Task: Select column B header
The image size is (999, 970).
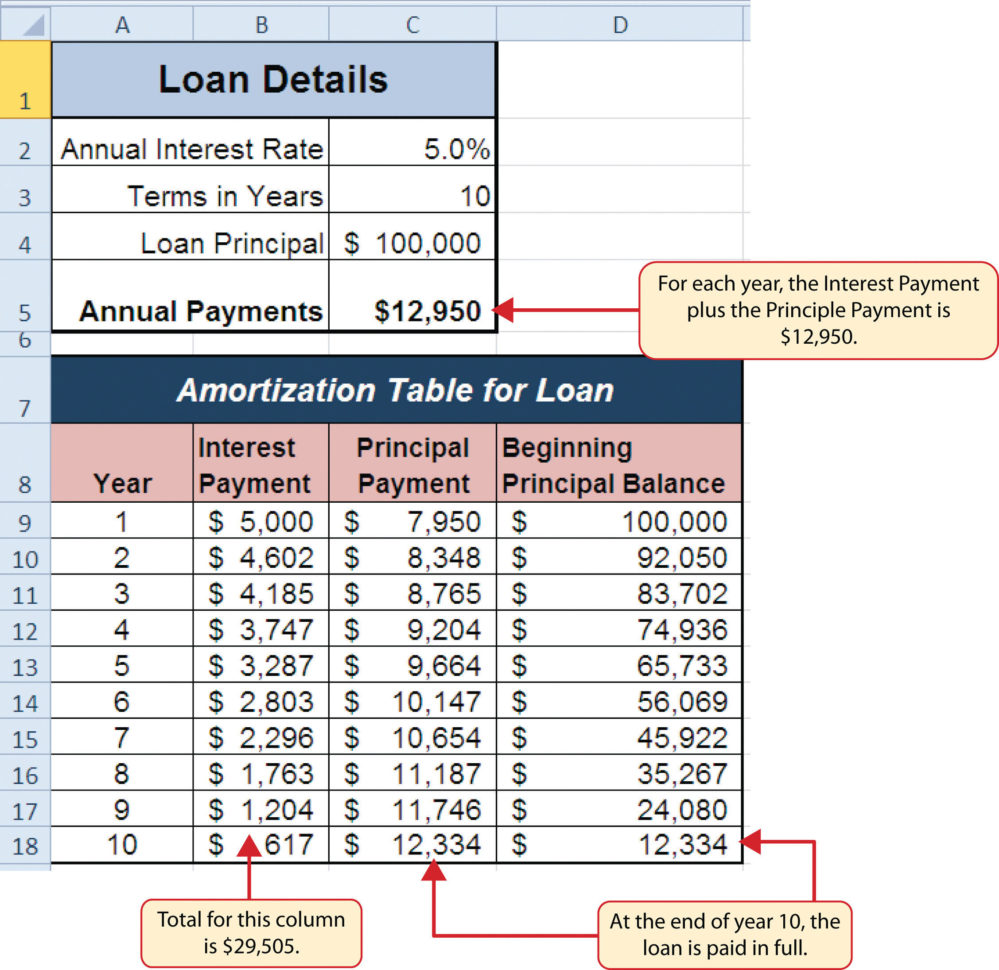Action: pyautogui.click(x=260, y=22)
